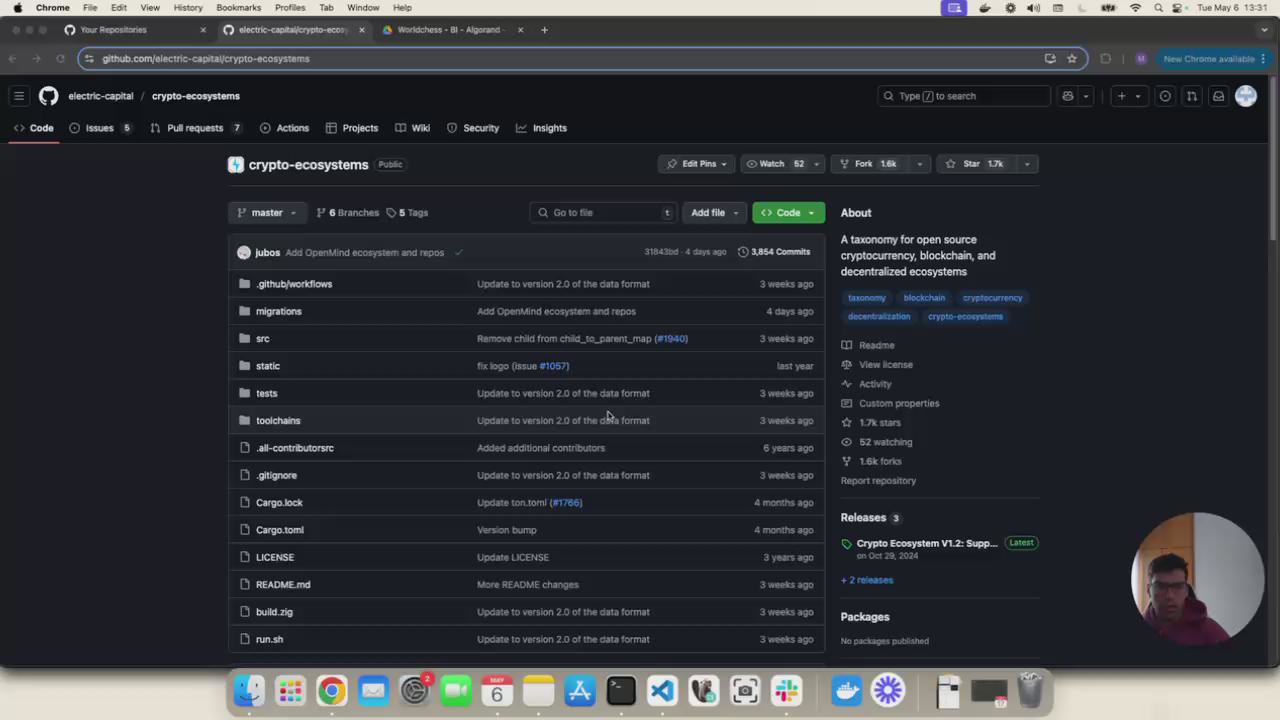Image resolution: width=1280 pixels, height=720 pixels.
Task: Open issue #1057 link
Action: coord(553,366)
